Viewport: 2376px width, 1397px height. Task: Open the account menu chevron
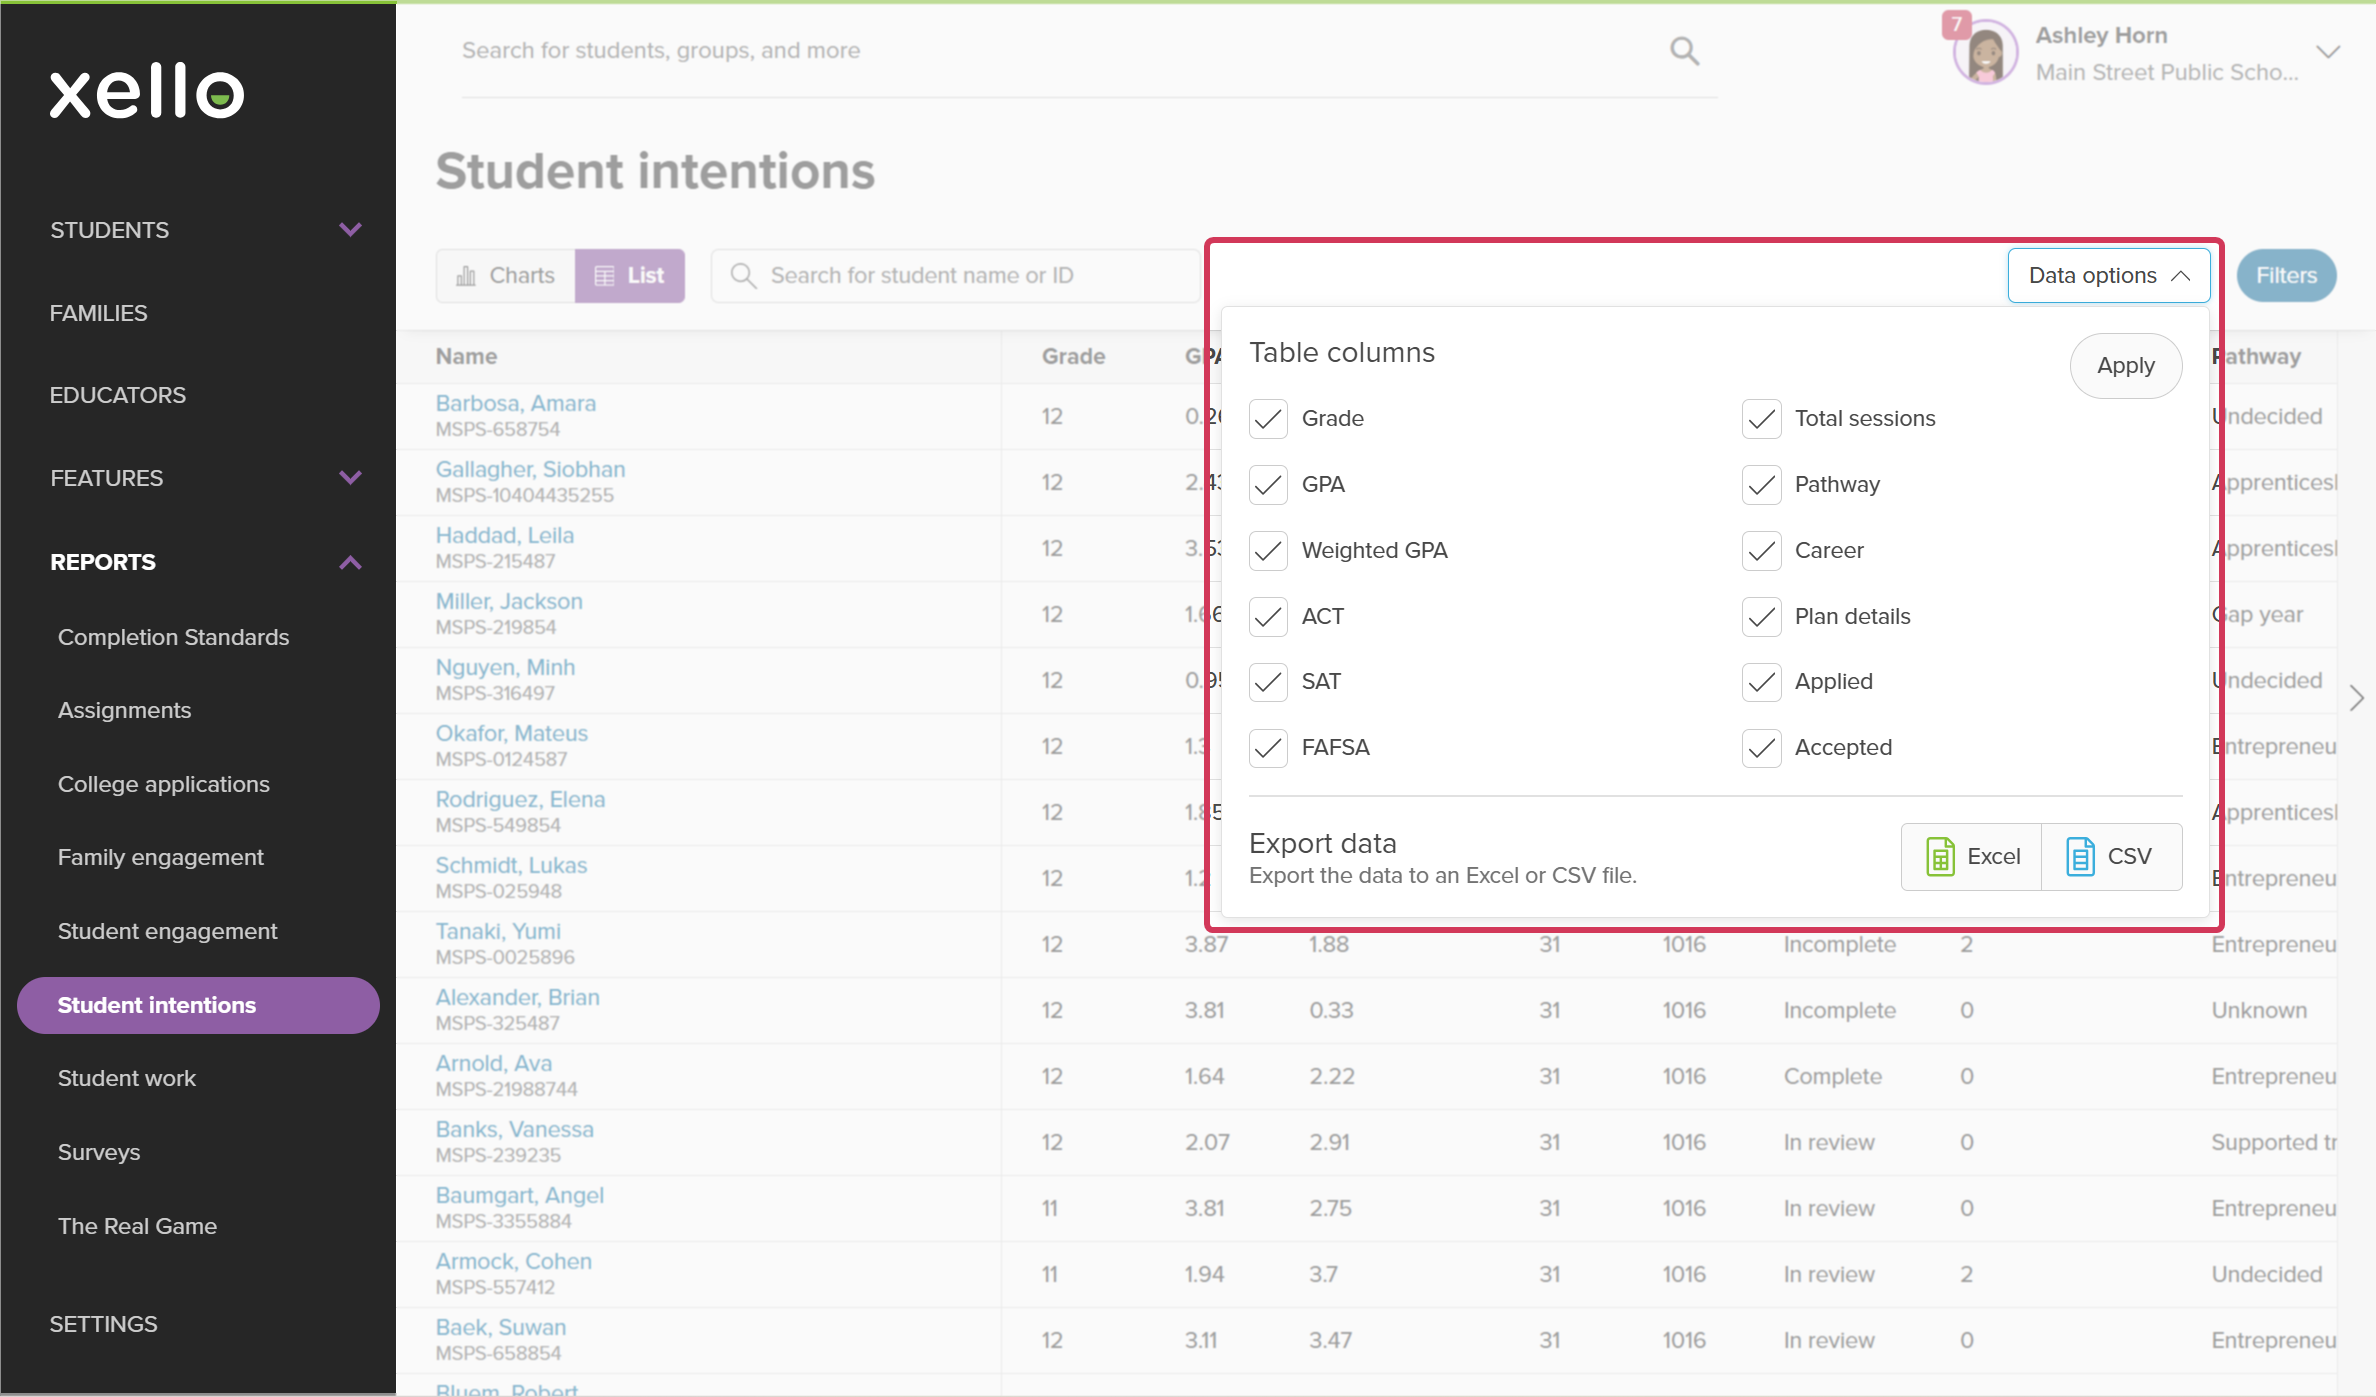pyautogui.click(x=2328, y=52)
